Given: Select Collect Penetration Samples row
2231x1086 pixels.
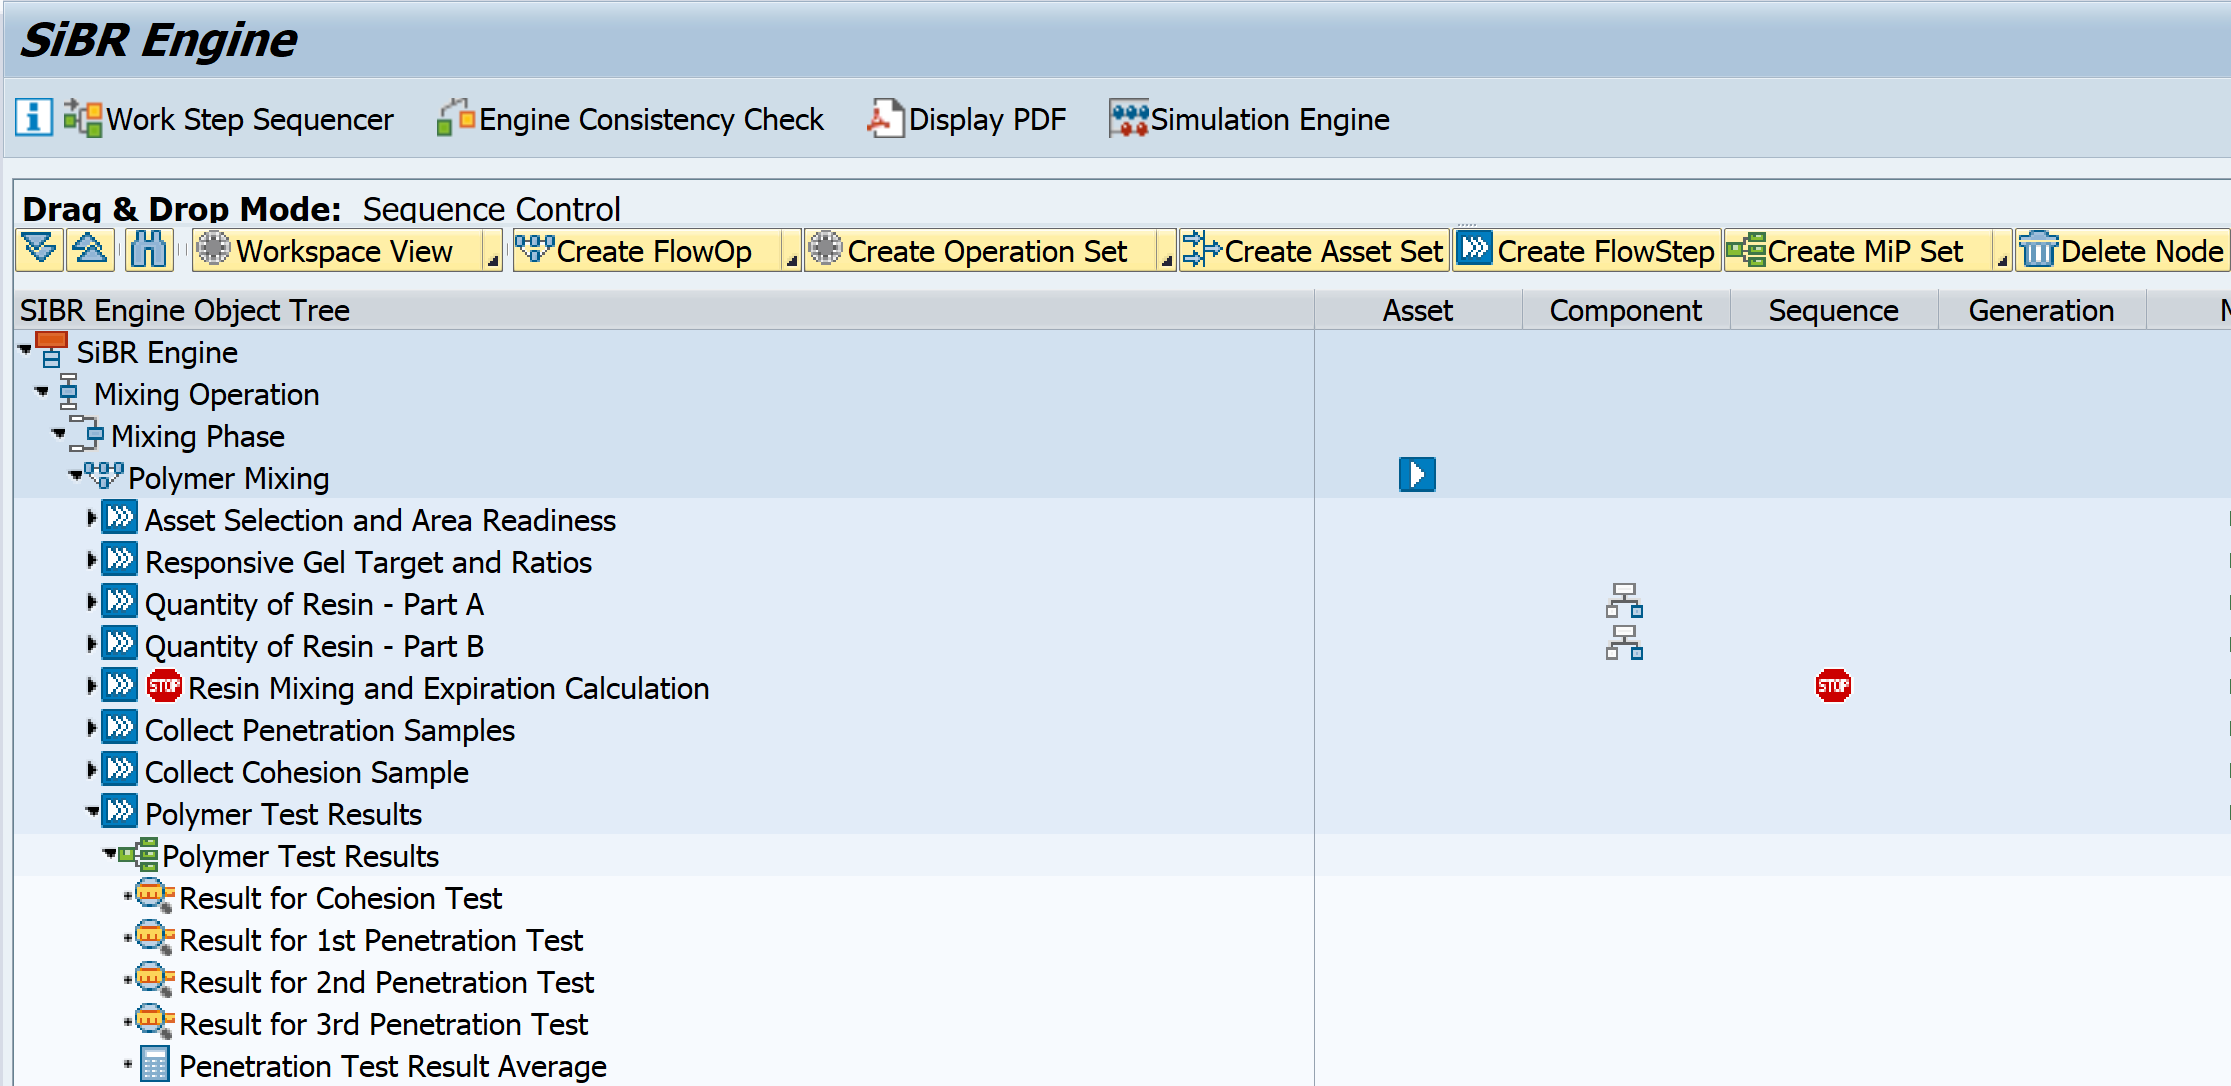Looking at the screenshot, I should [329, 730].
